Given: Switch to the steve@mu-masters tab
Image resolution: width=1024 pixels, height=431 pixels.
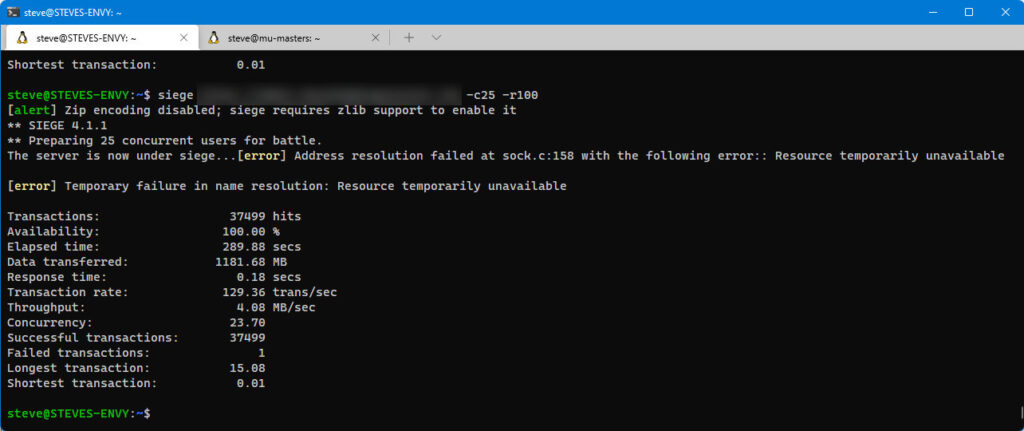Looking at the screenshot, I should pyautogui.click(x=293, y=38).
